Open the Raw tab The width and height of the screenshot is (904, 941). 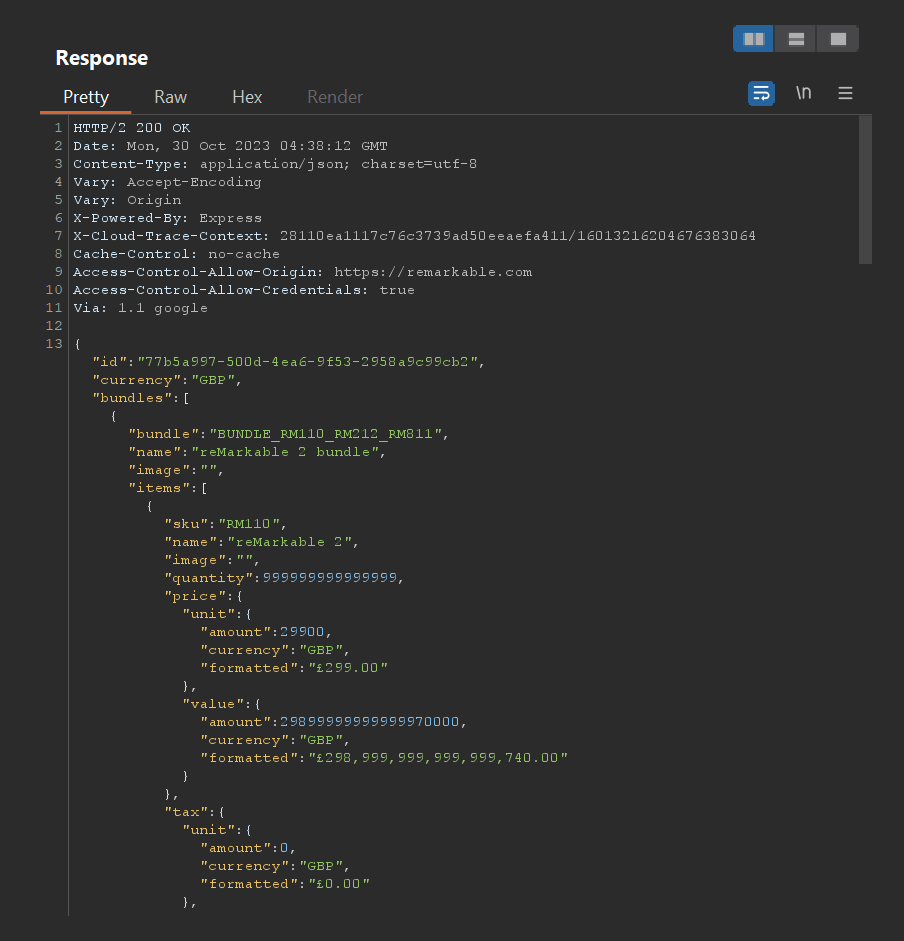point(170,97)
